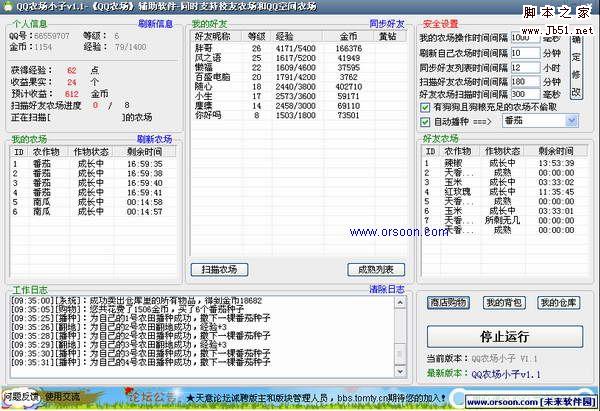This screenshot has height=411, width=600.
Task: Click 等级 column header in friends list
Action: click(x=256, y=36)
